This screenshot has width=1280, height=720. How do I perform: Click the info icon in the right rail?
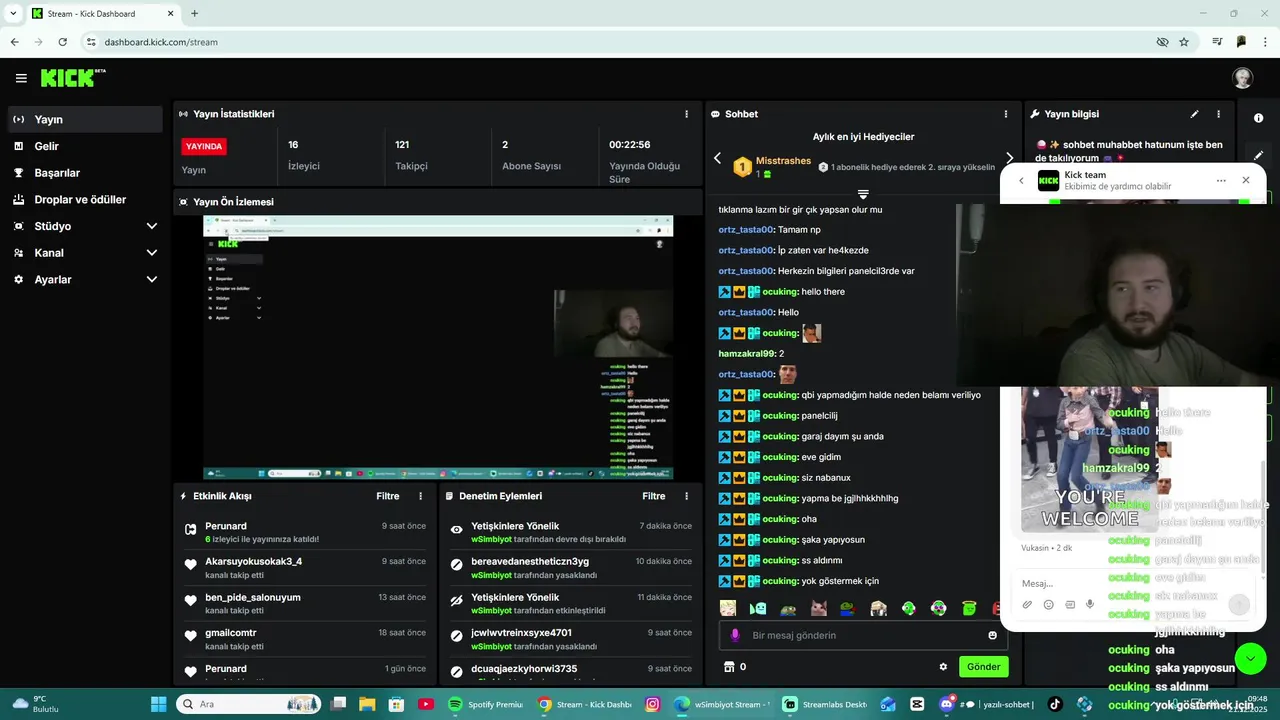pos(1258,118)
